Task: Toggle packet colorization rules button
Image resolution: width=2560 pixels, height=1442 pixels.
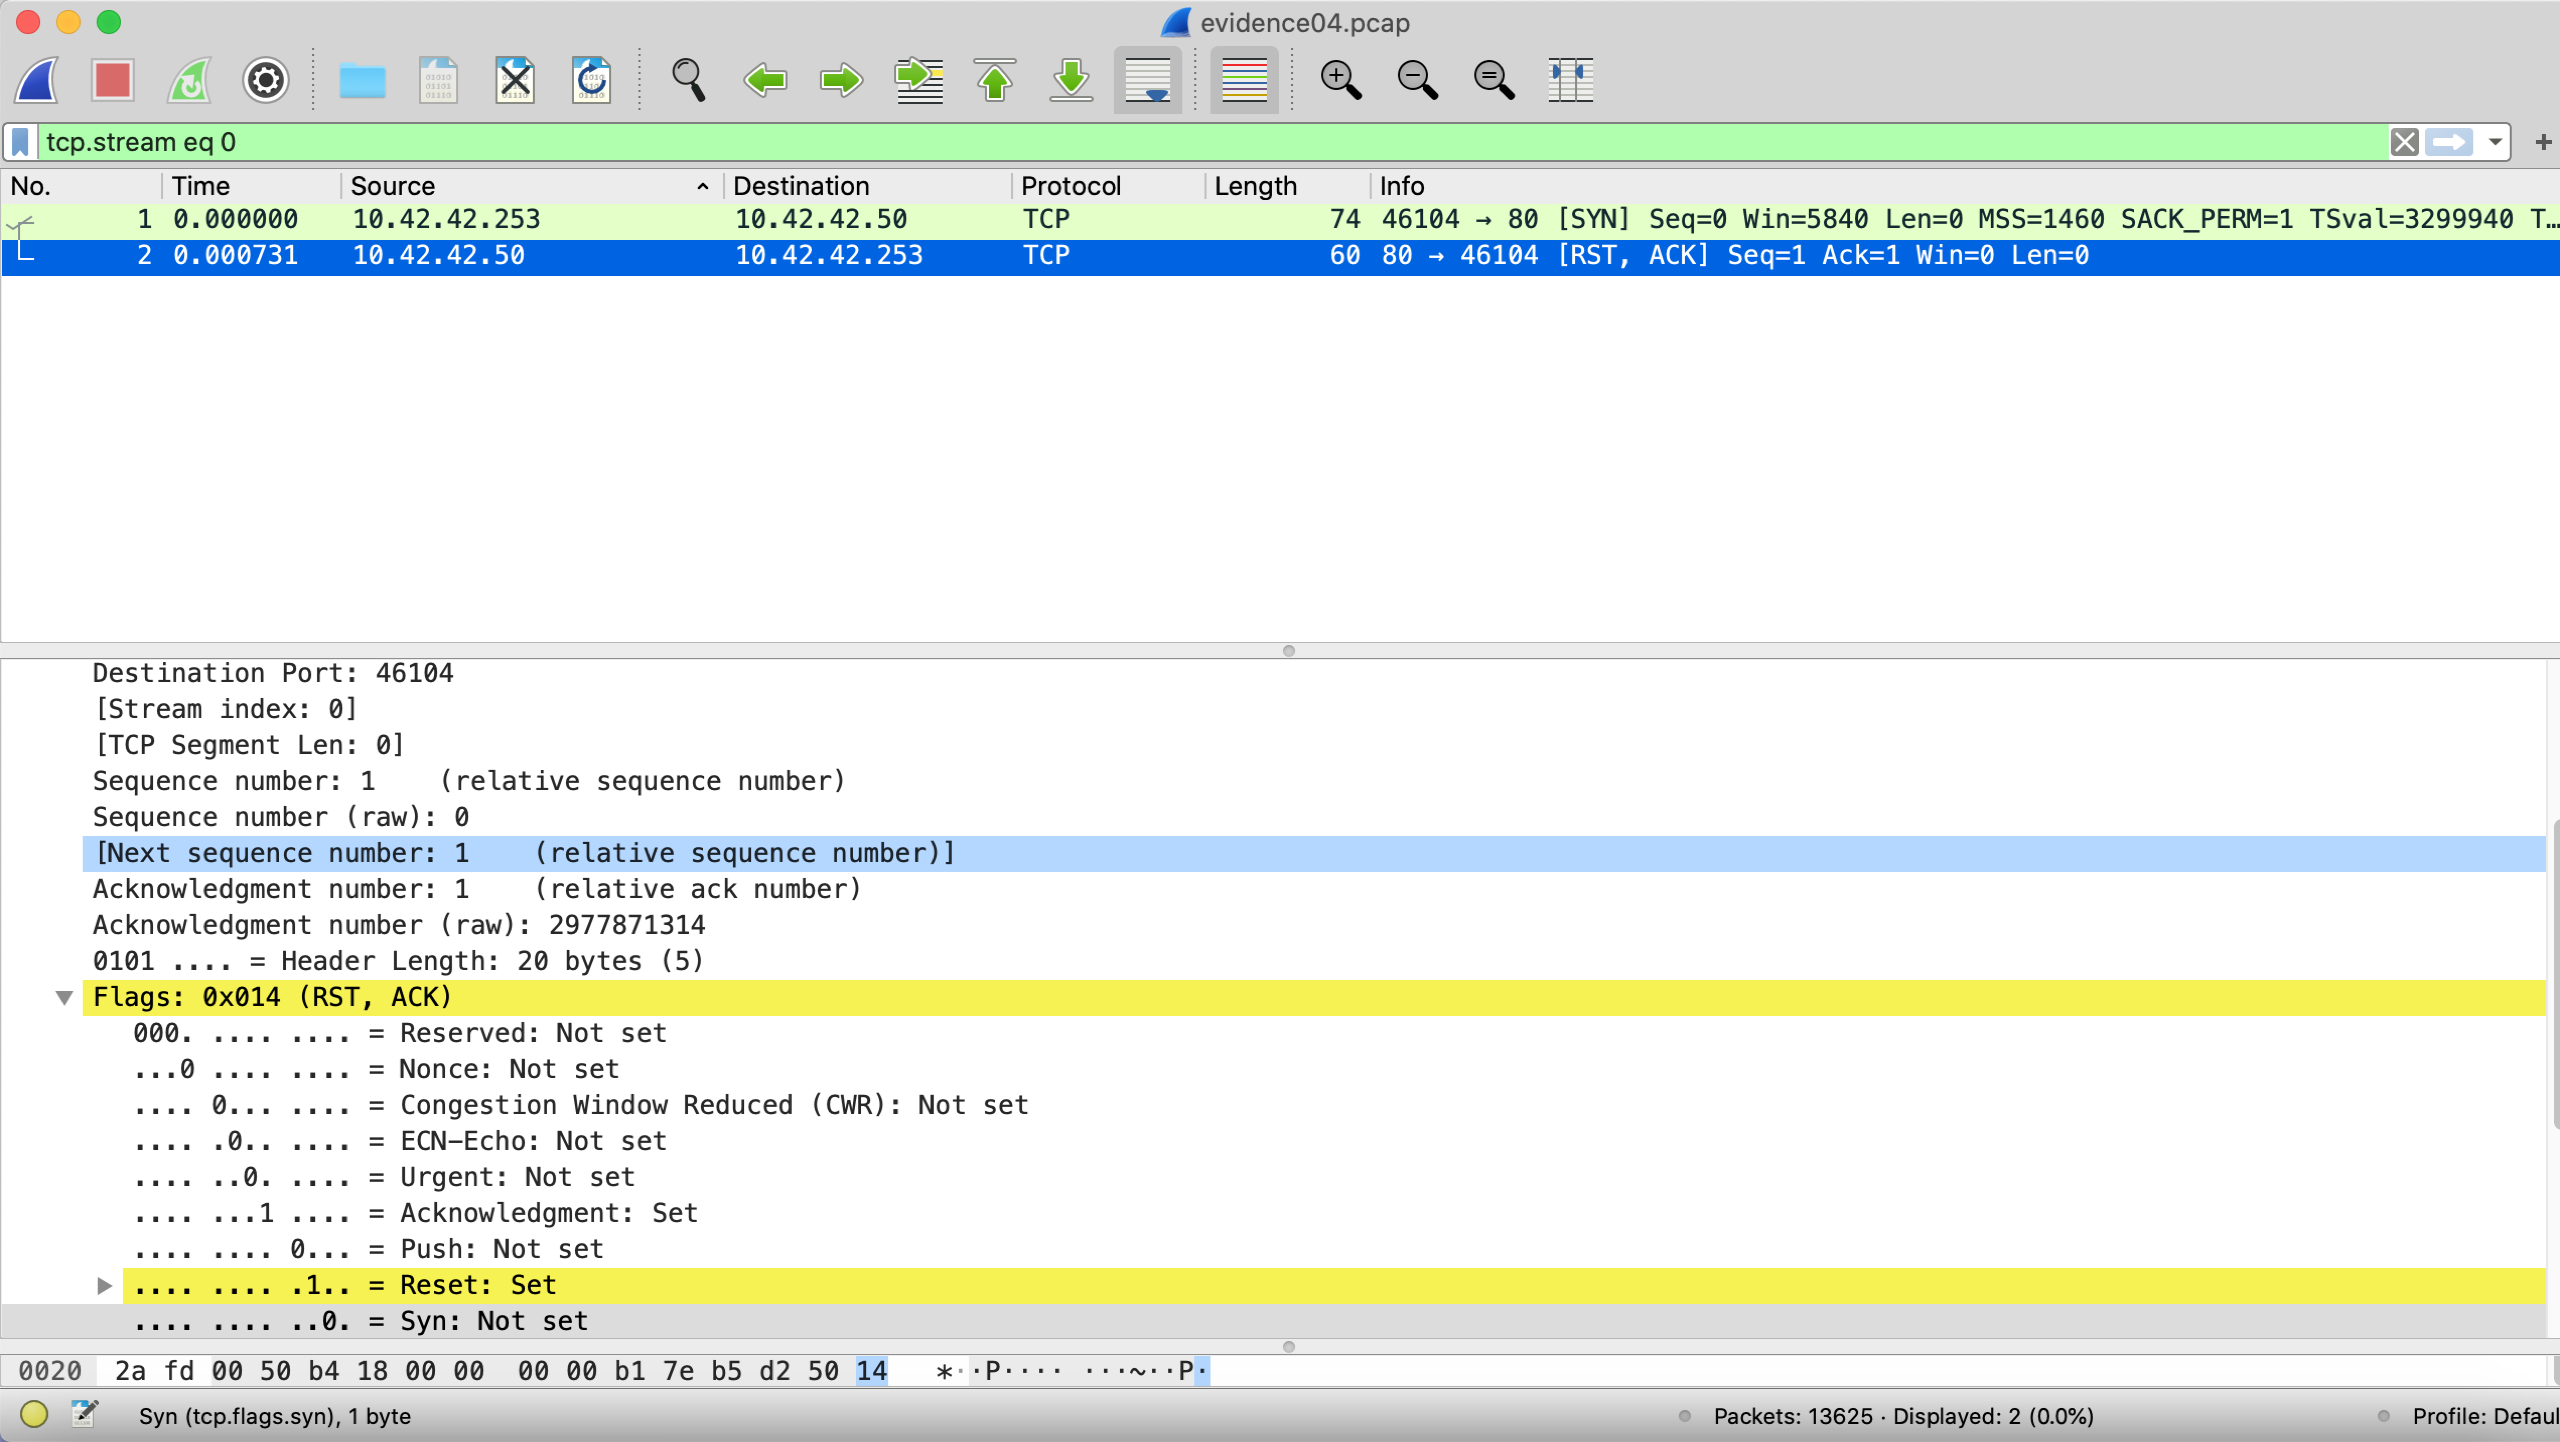Action: [x=1244, y=80]
